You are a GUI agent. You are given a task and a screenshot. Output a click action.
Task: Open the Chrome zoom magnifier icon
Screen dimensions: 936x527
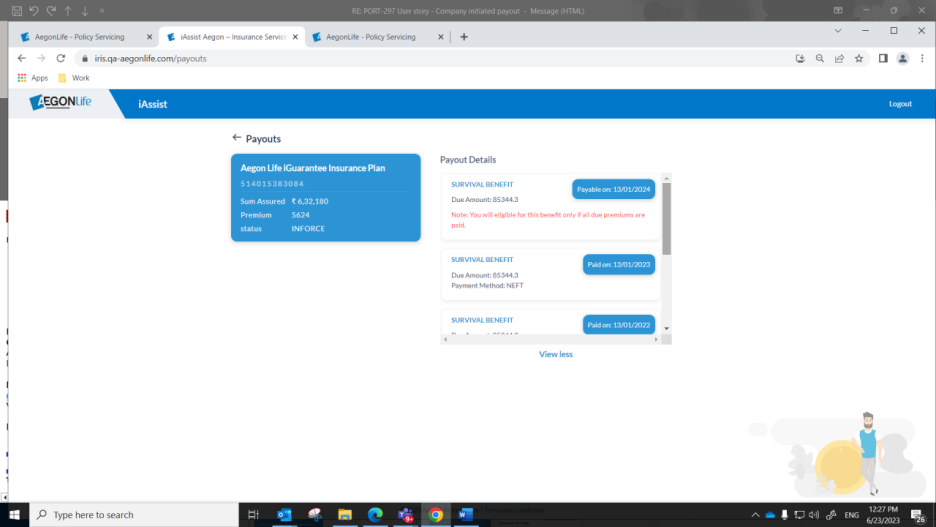click(820, 59)
